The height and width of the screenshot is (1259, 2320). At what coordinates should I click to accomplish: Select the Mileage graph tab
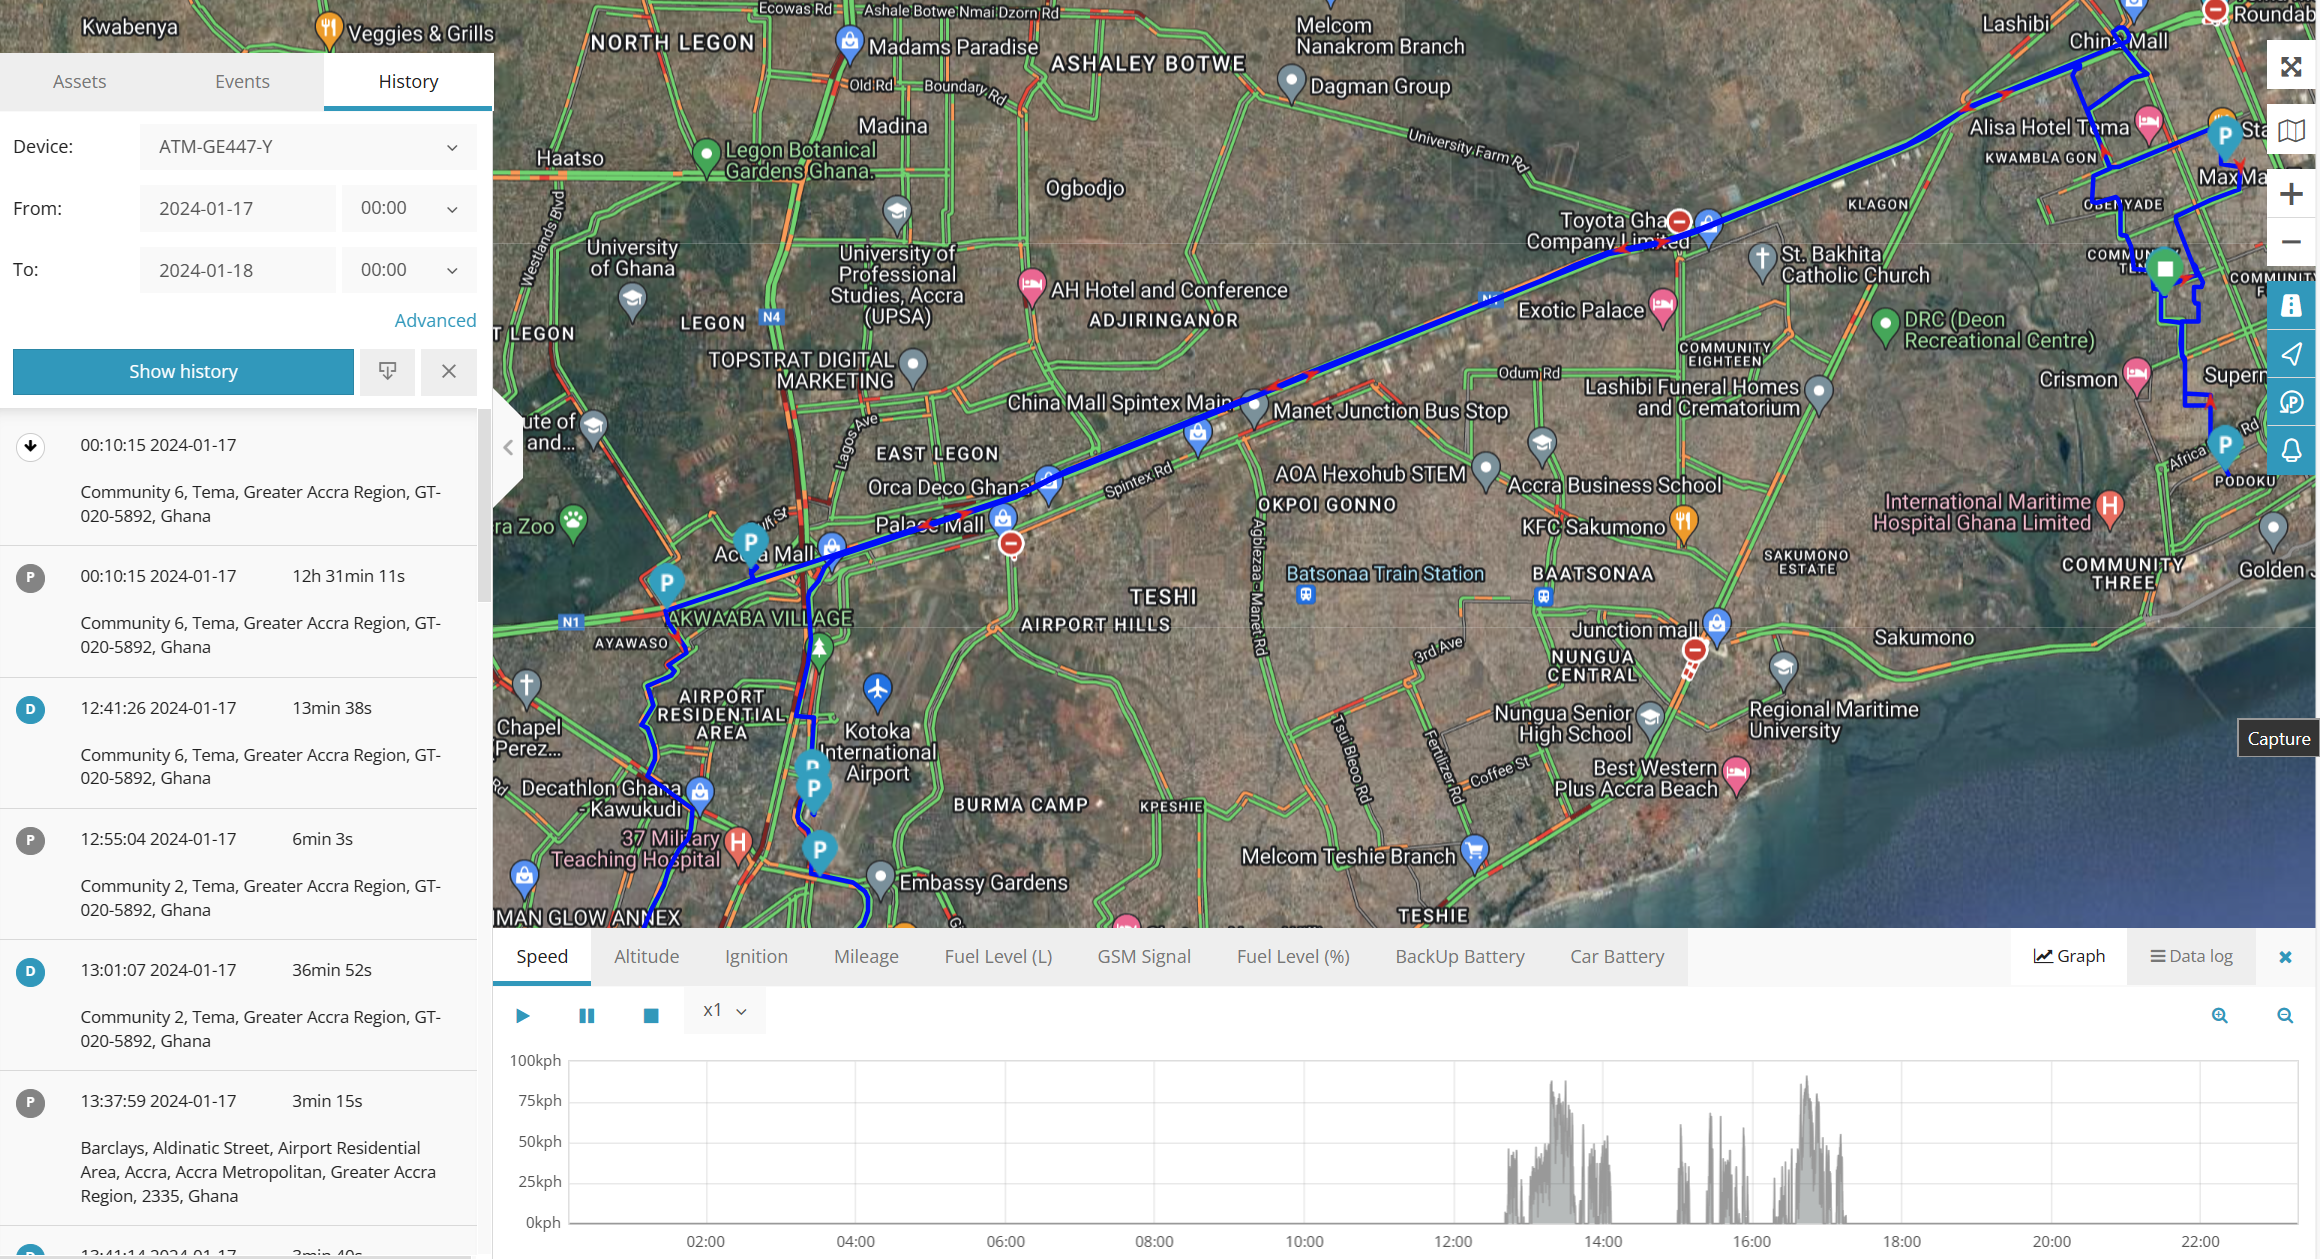tap(866, 957)
